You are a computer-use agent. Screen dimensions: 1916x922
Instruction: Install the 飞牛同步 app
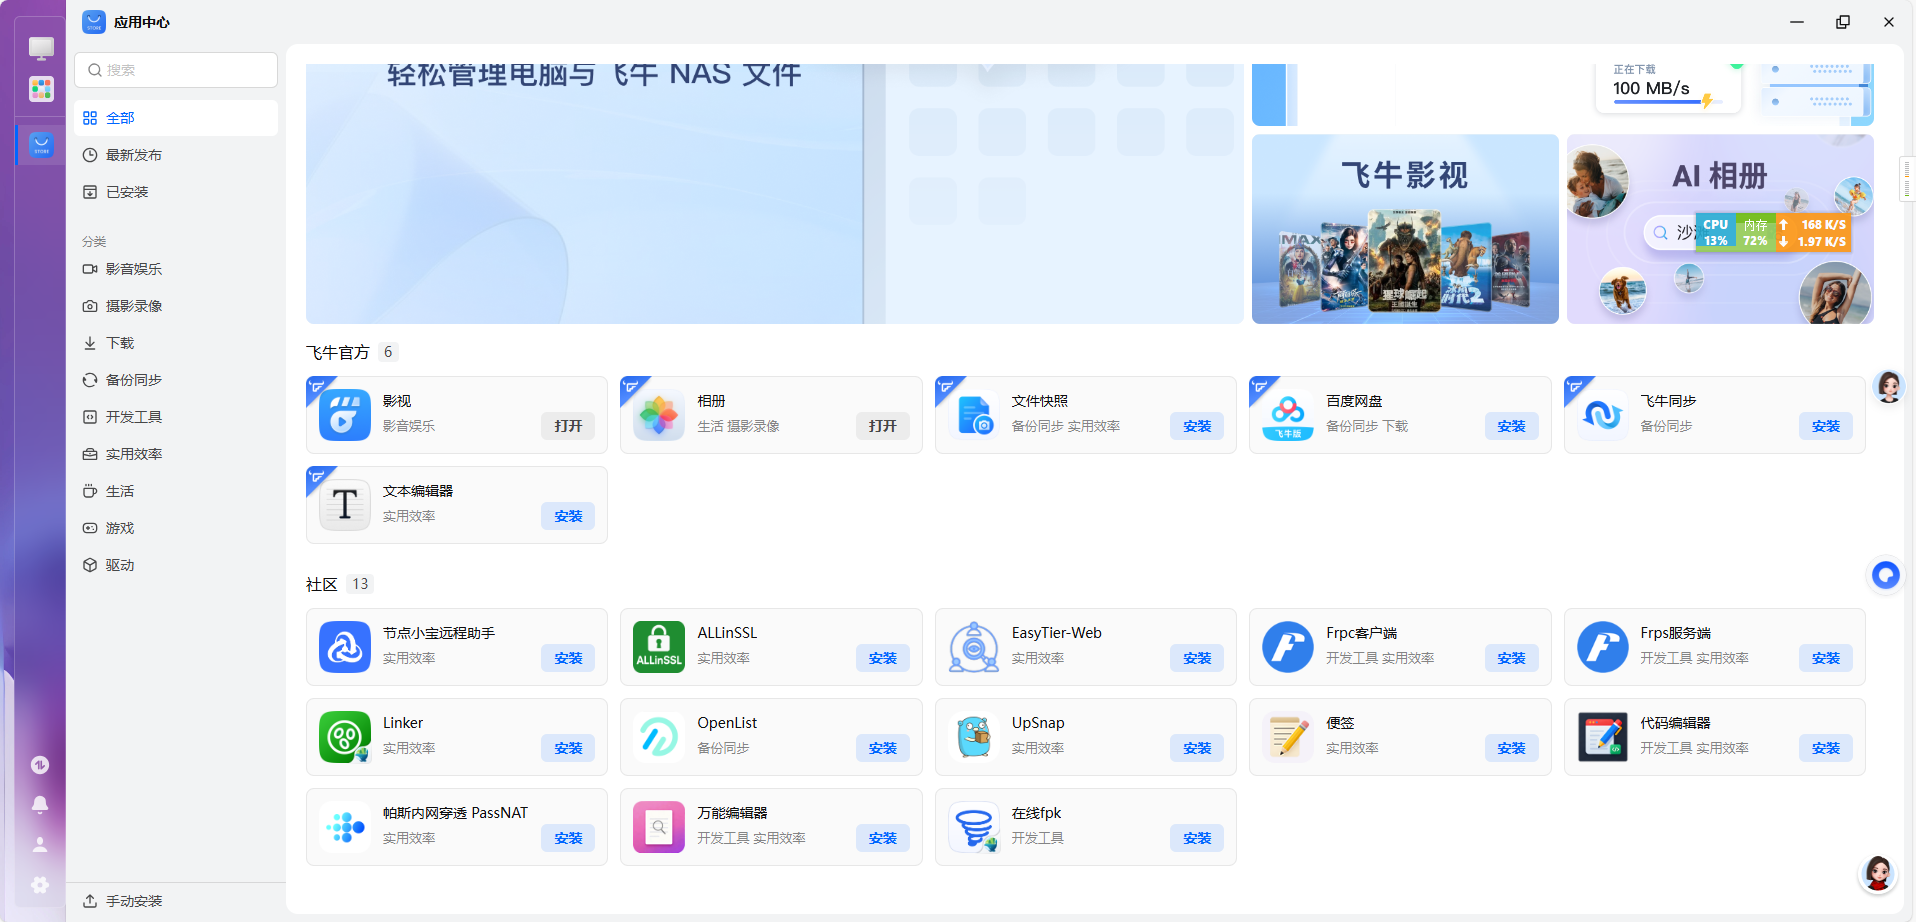click(x=1826, y=426)
